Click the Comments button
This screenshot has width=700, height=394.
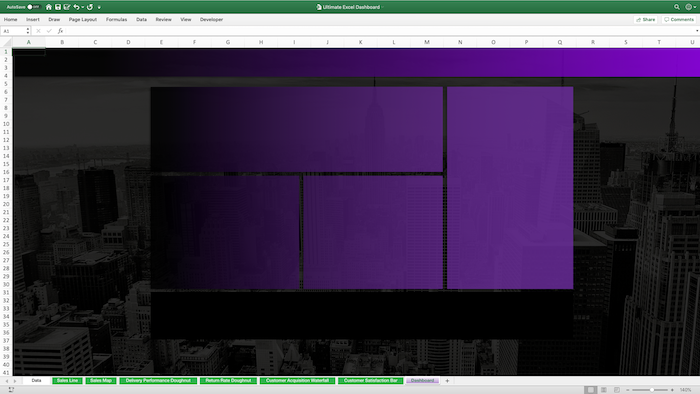pyautogui.click(x=679, y=20)
